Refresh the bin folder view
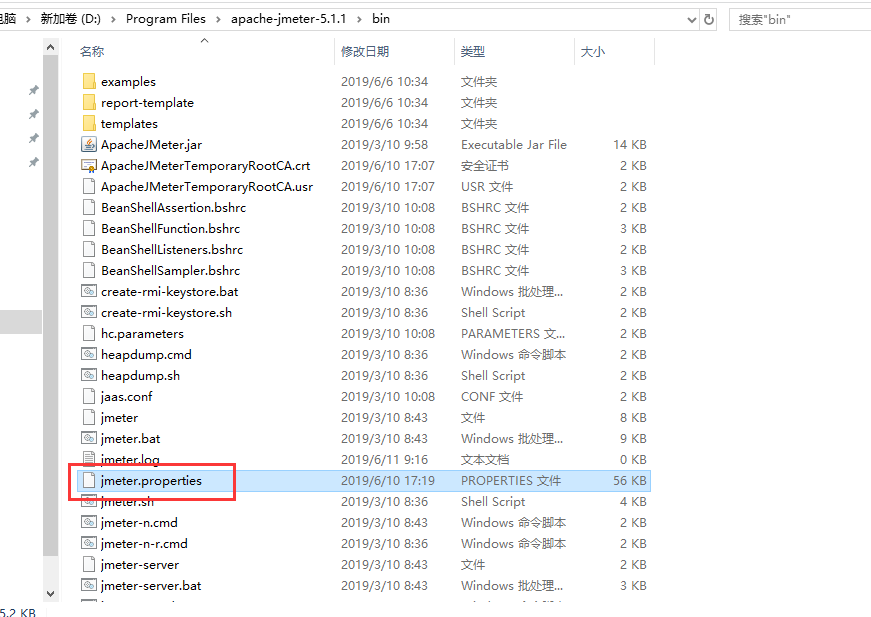This screenshot has width=871, height=617. click(709, 19)
